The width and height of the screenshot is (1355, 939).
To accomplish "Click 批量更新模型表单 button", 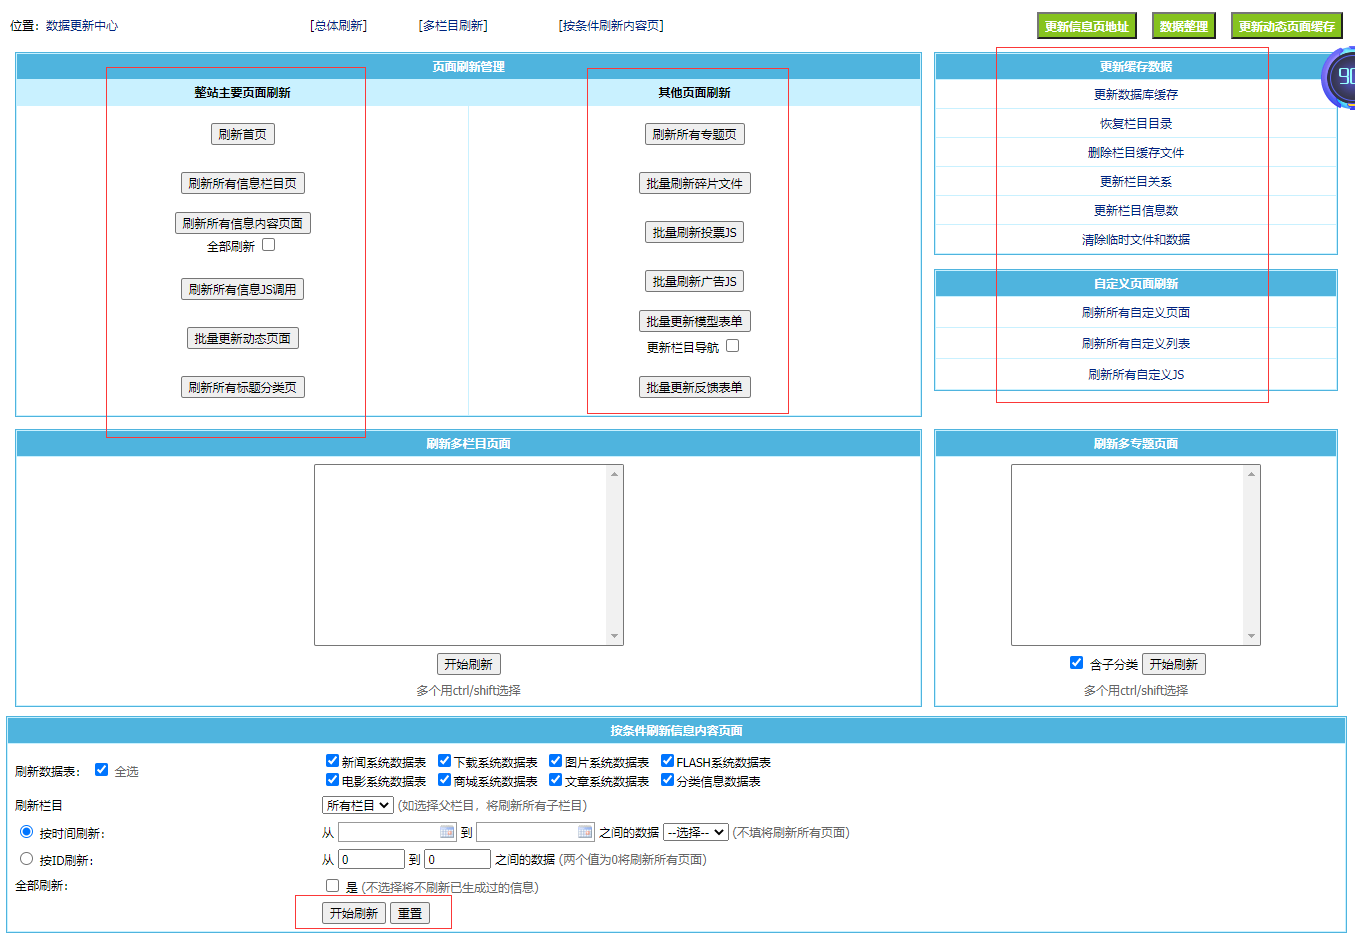I will [695, 321].
